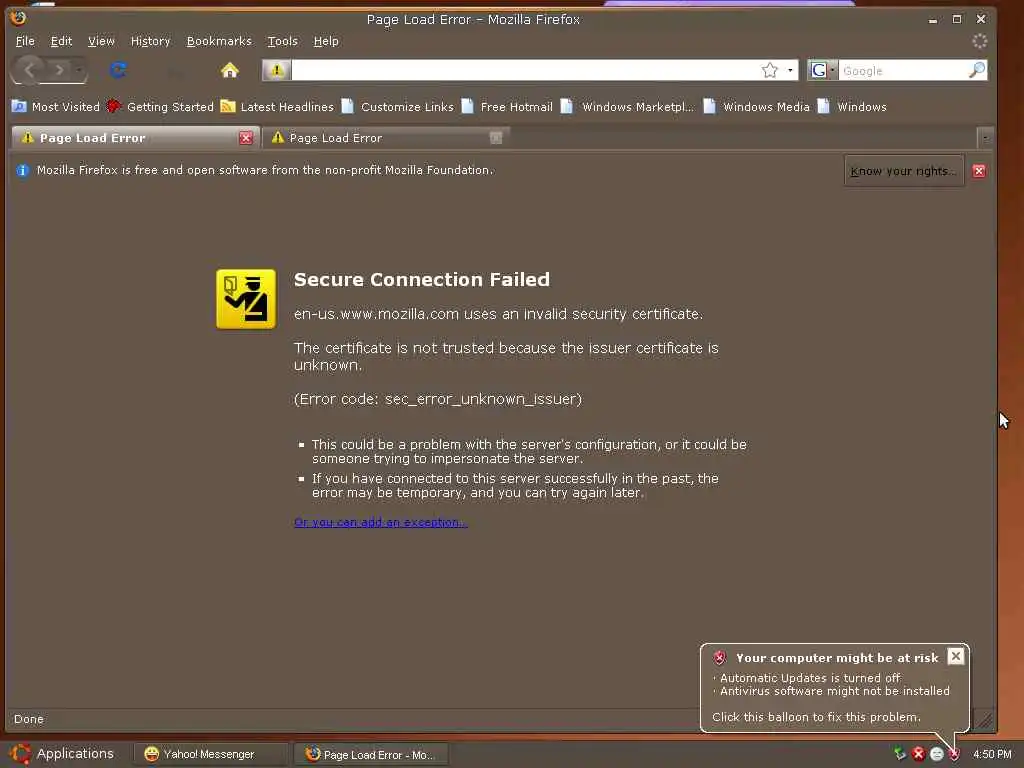The height and width of the screenshot is (768, 1024).
Task: Open the Edit menu
Action: (61, 41)
